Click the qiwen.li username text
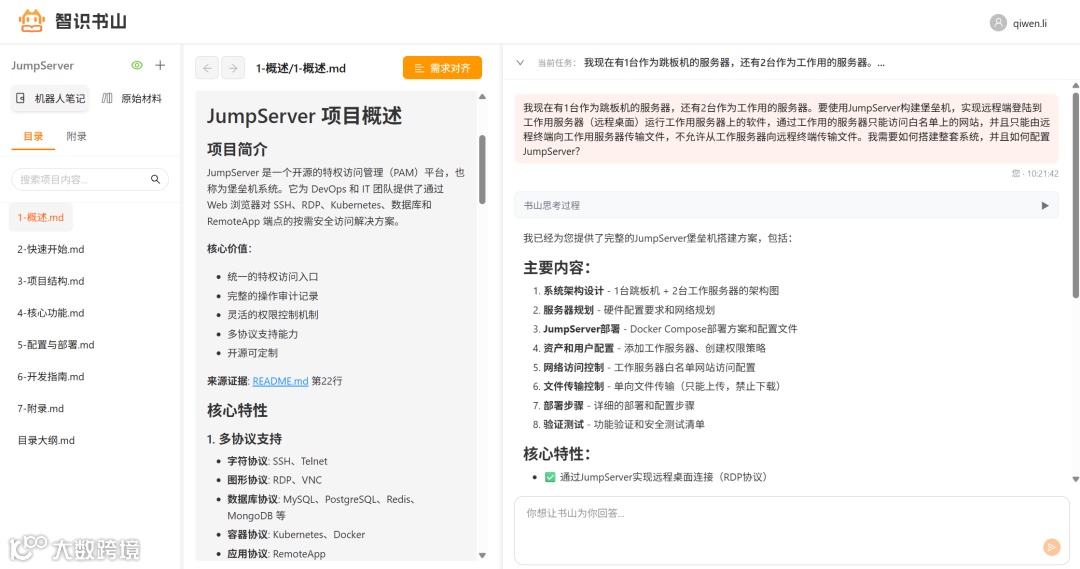This screenshot has height=569, width=1080. coord(1030,23)
